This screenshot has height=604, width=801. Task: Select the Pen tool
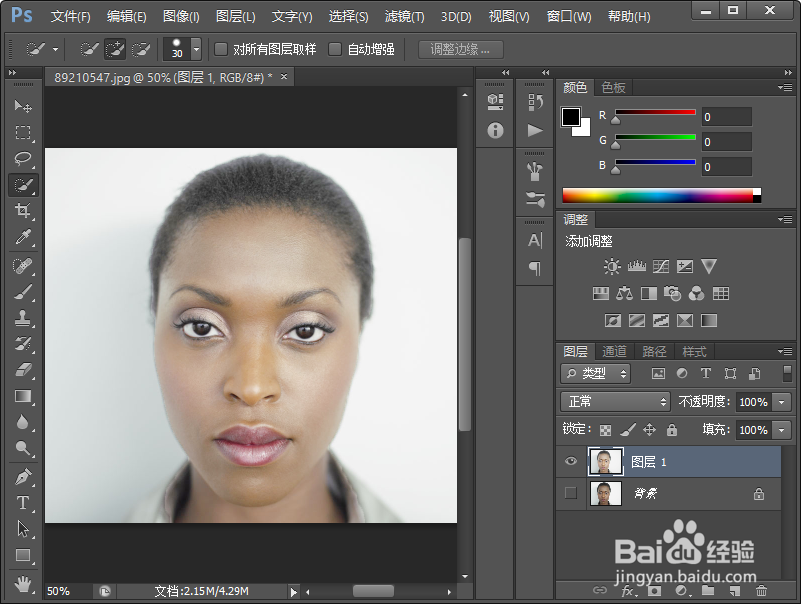(x=22, y=477)
